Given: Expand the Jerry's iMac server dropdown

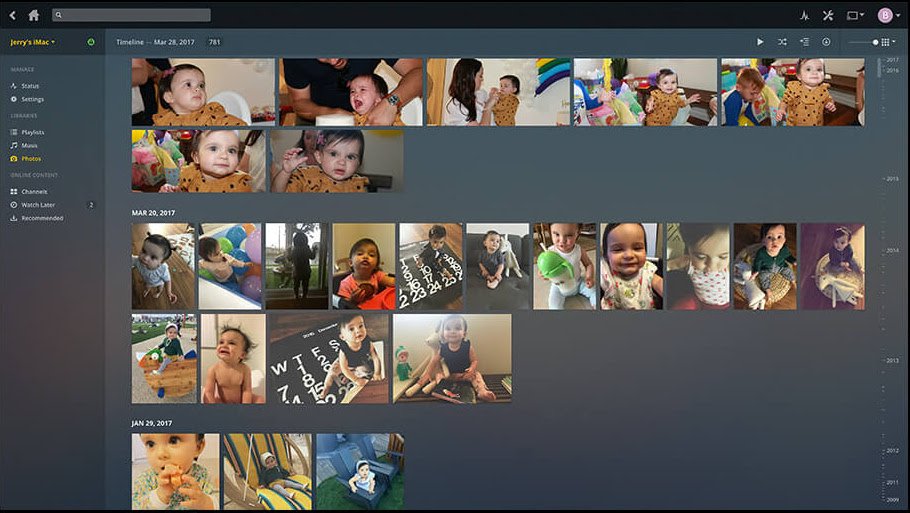Looking at the screenshot, I should click(x=32, y=42).
